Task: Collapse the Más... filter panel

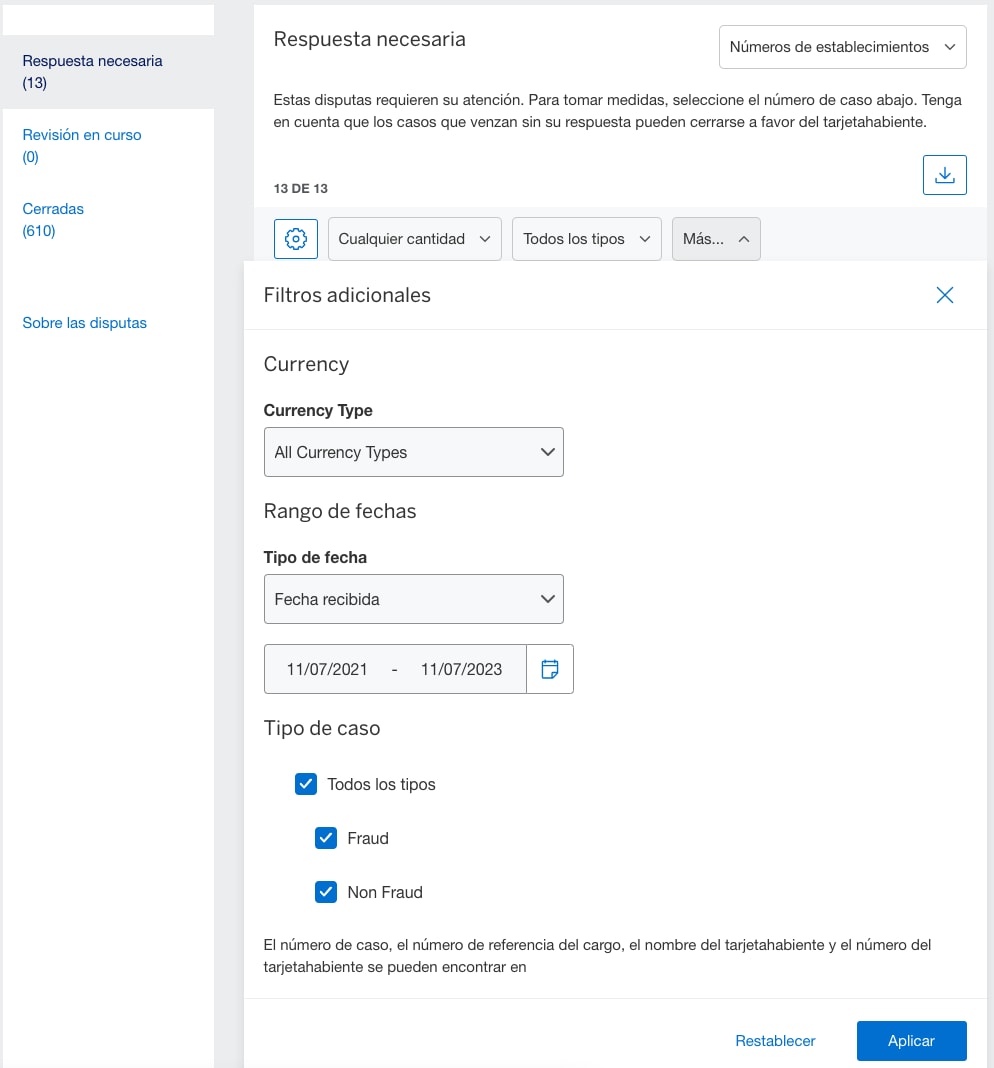Action: [x=715, y=238]
